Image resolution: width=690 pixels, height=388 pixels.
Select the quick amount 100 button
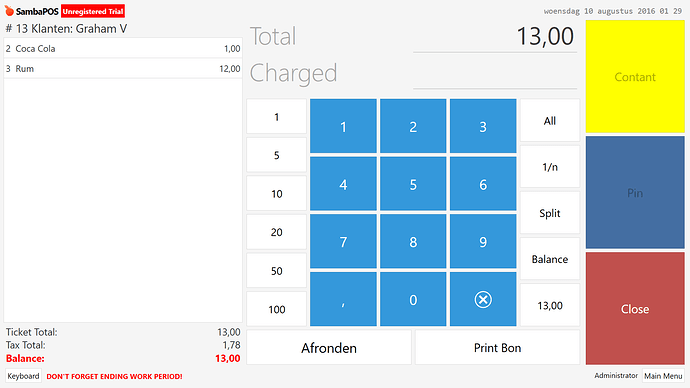click(276, 309)
